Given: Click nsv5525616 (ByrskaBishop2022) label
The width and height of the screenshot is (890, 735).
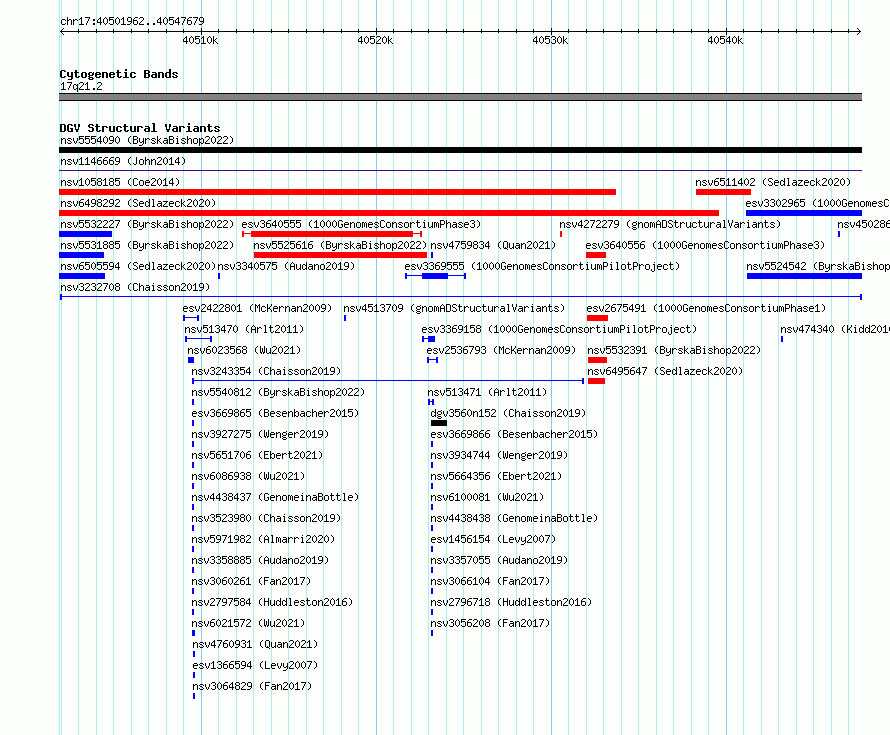Looking at the screenshot, I should pos(340,245).
